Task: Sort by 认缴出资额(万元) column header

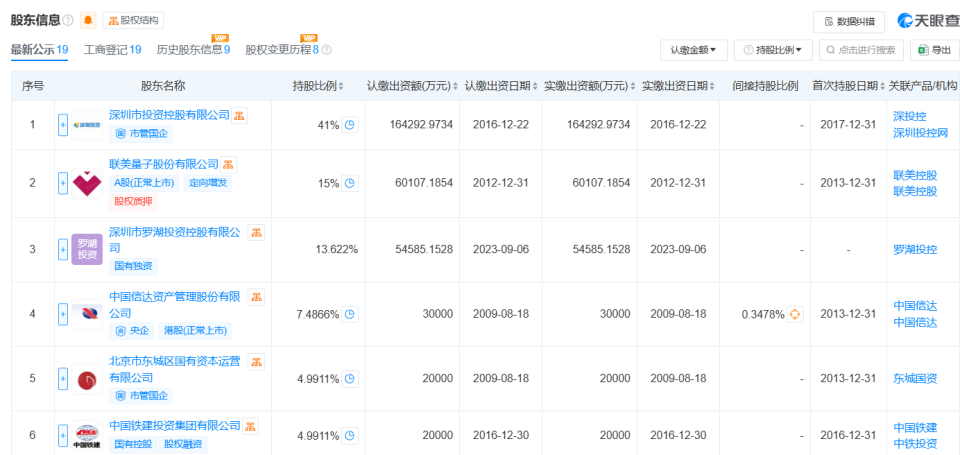Action: pos(412,86)
